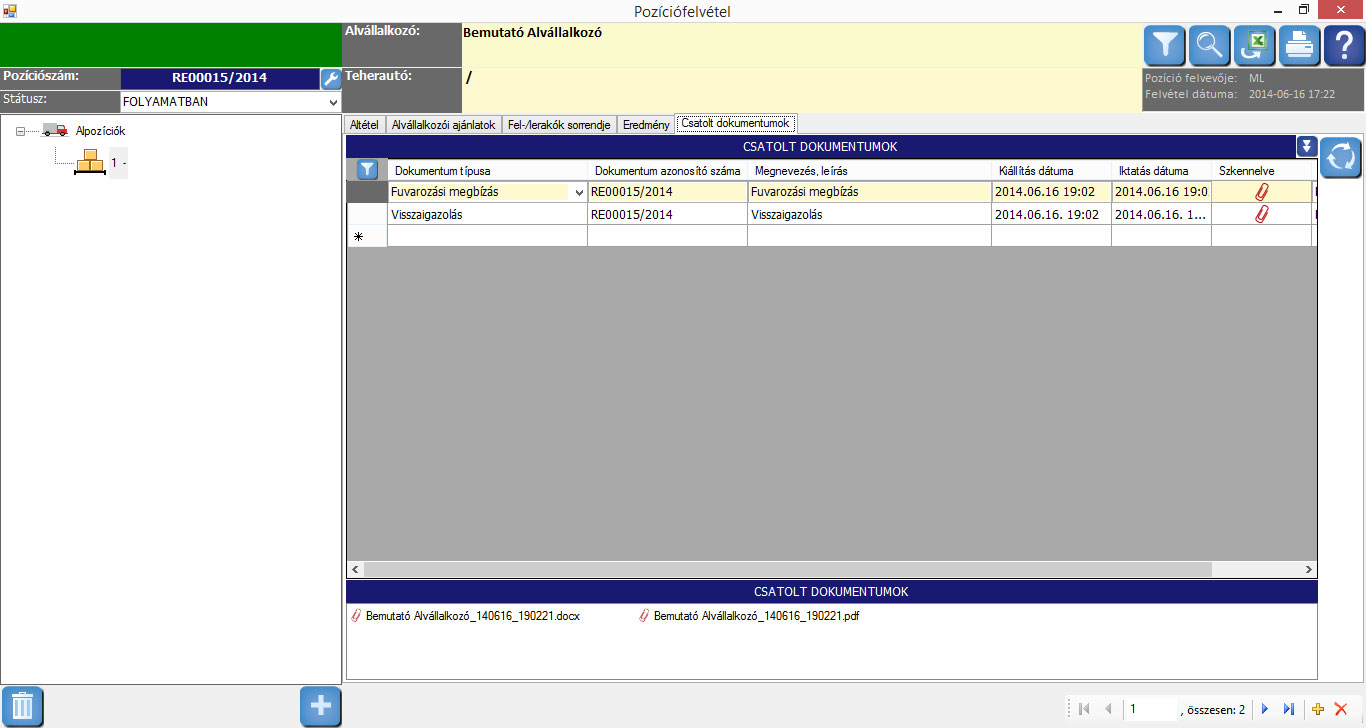
Task: Click the blue plus add button
Action: tap(321, 707)
